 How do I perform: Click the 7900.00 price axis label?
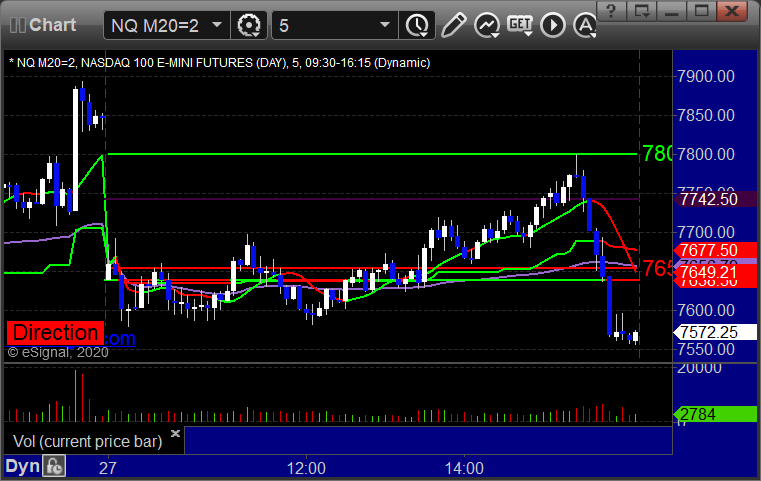pyautogui.click(x=706, y=76)
